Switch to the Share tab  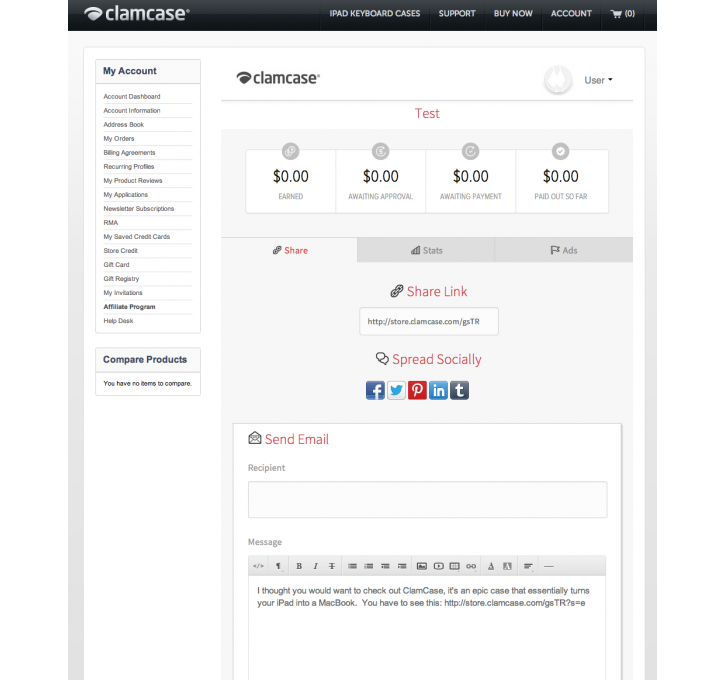(289, 250)
